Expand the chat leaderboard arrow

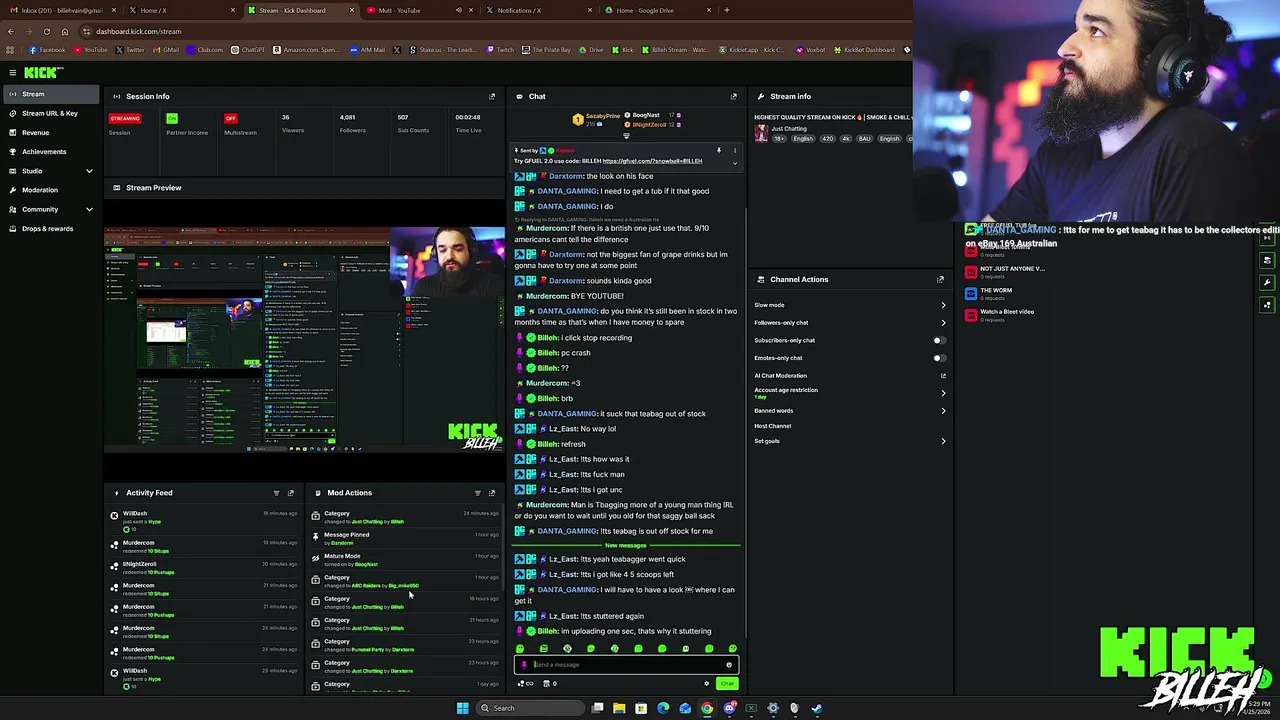627,136
